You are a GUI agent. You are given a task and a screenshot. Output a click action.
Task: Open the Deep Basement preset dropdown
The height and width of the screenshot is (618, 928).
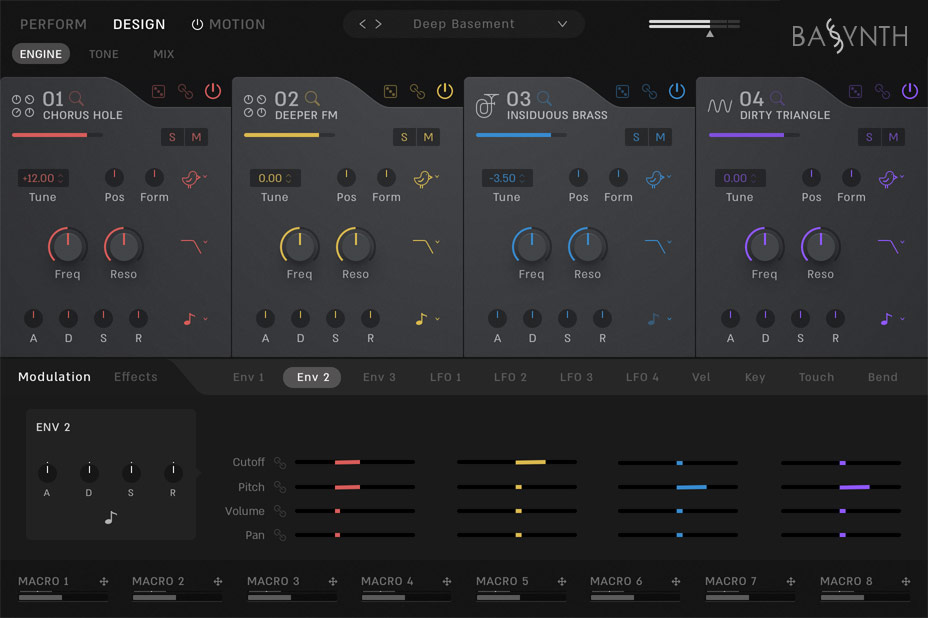[x=463, y=23]
